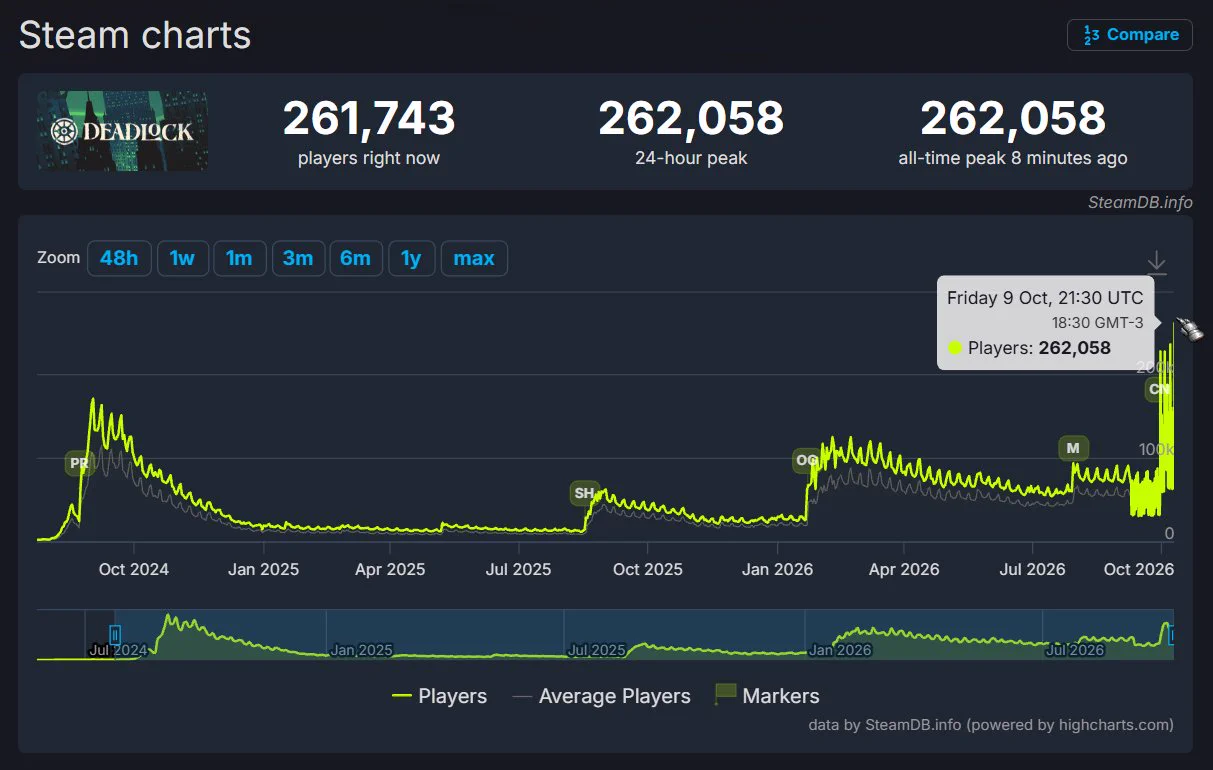This screenshot has height=770, width=1213.
Task: Click the tooltip date 'Friday 9 Oct, 21:30 UTC'
Action: 1045,298
